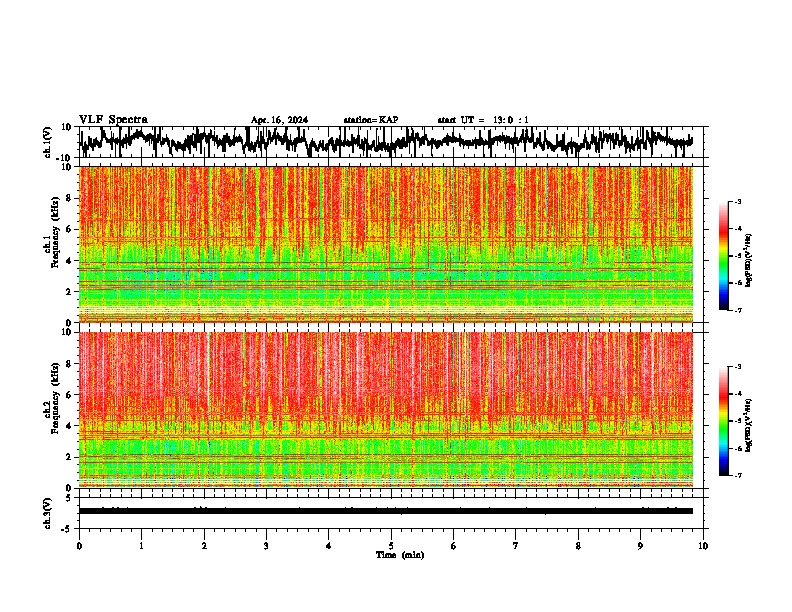Click time axis tick label "10"
This screenshot has height=612, width=792.
[703, 546]
